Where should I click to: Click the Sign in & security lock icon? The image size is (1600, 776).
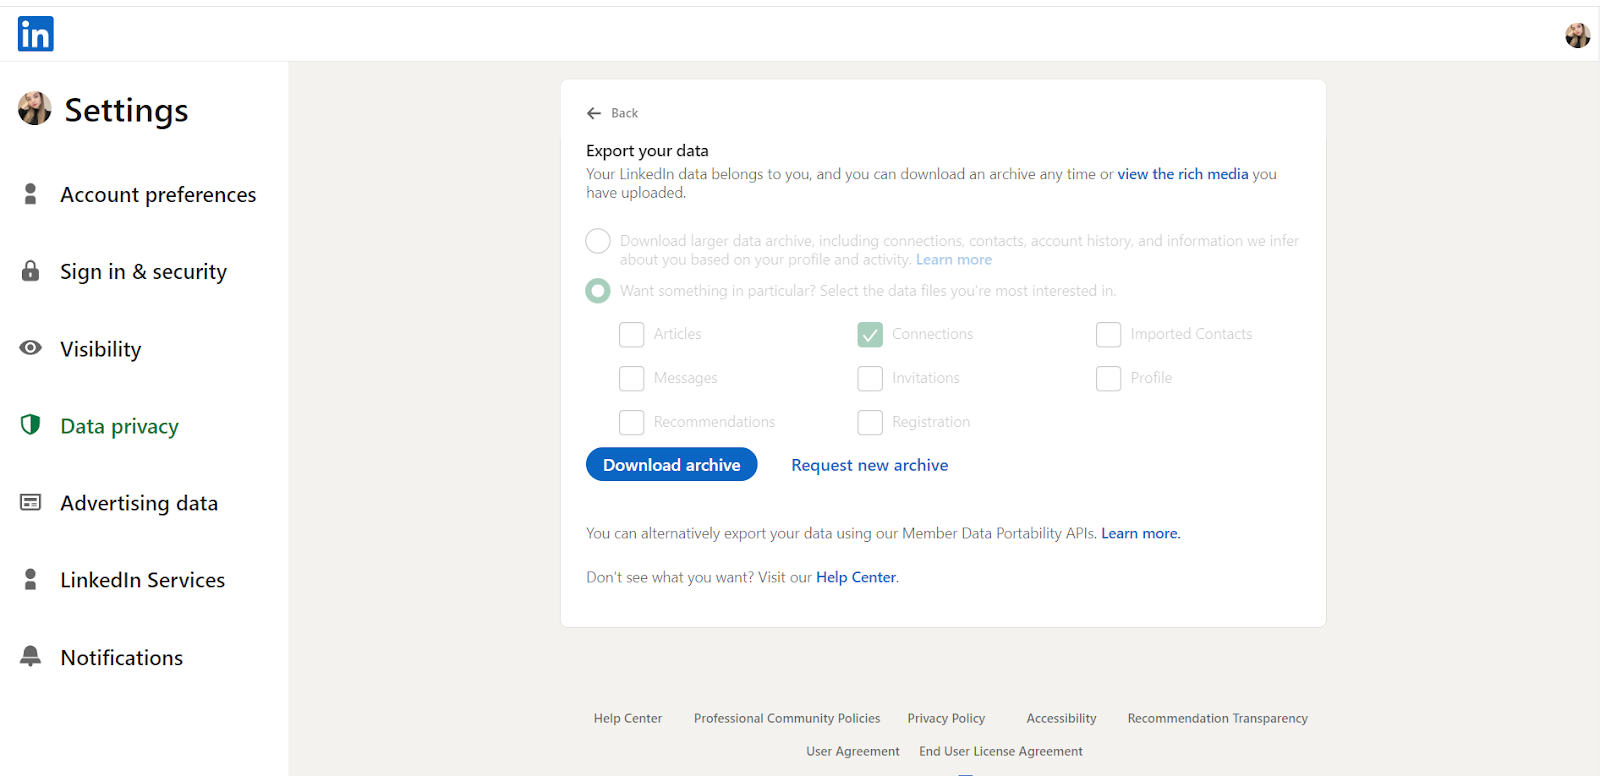click(x=30, y=271)
